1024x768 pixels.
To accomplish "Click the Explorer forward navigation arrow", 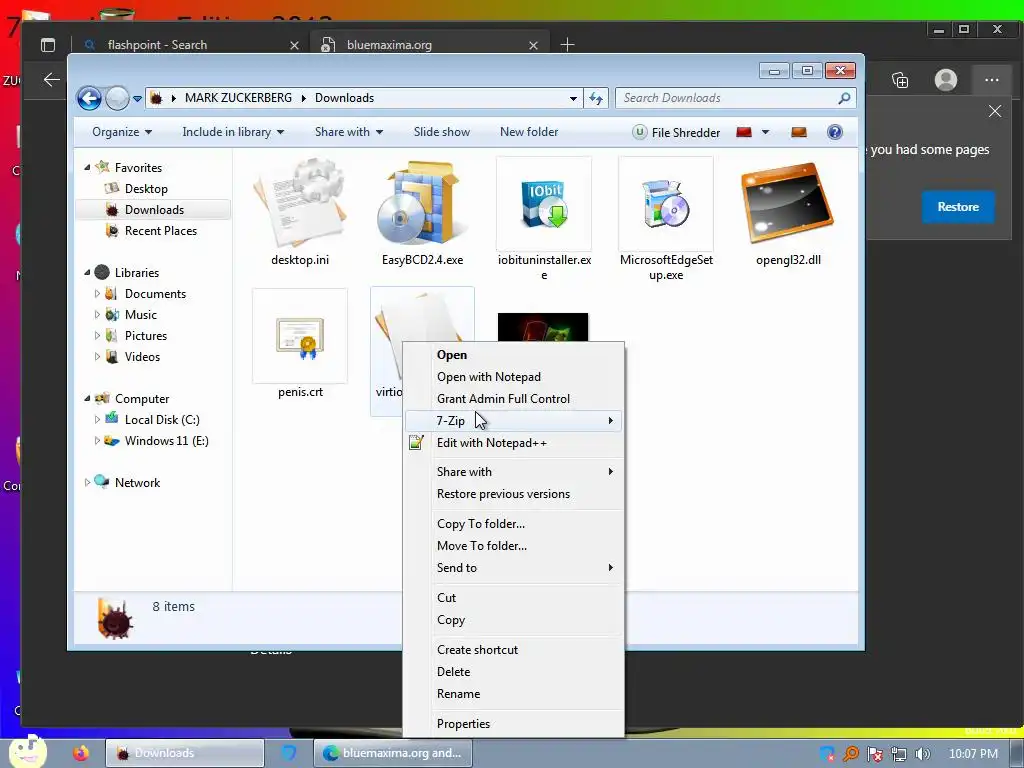I will pyautogui.click(x=117, y=99).
